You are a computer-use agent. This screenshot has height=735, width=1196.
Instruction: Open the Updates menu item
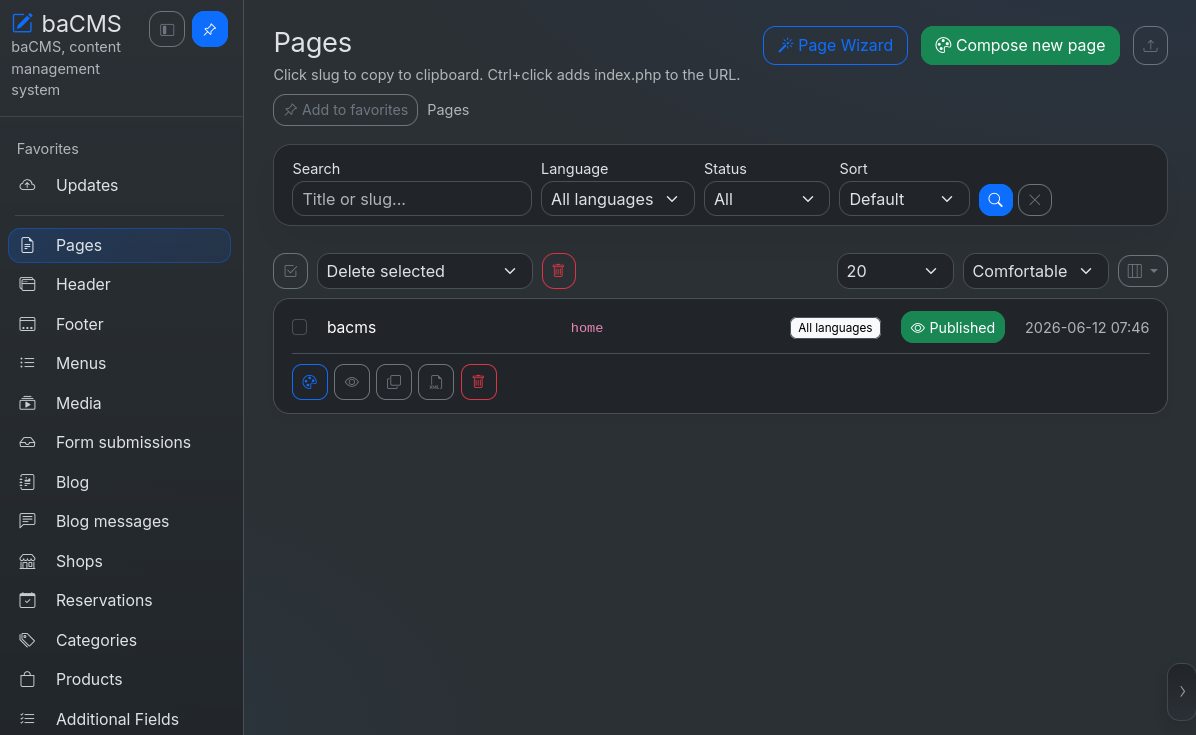119,185
